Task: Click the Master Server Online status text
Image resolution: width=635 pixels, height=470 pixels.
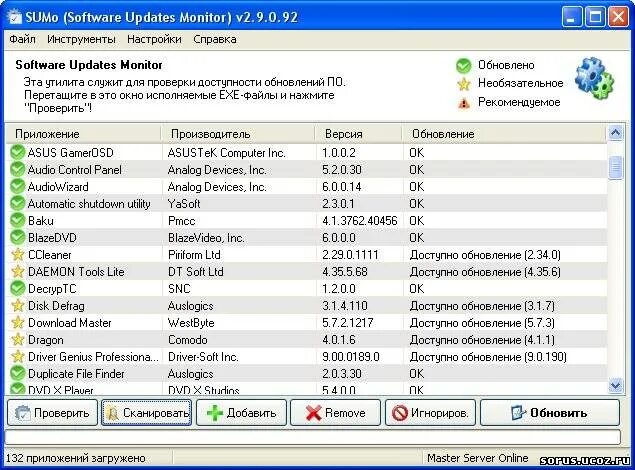Action: pos(477,458)
